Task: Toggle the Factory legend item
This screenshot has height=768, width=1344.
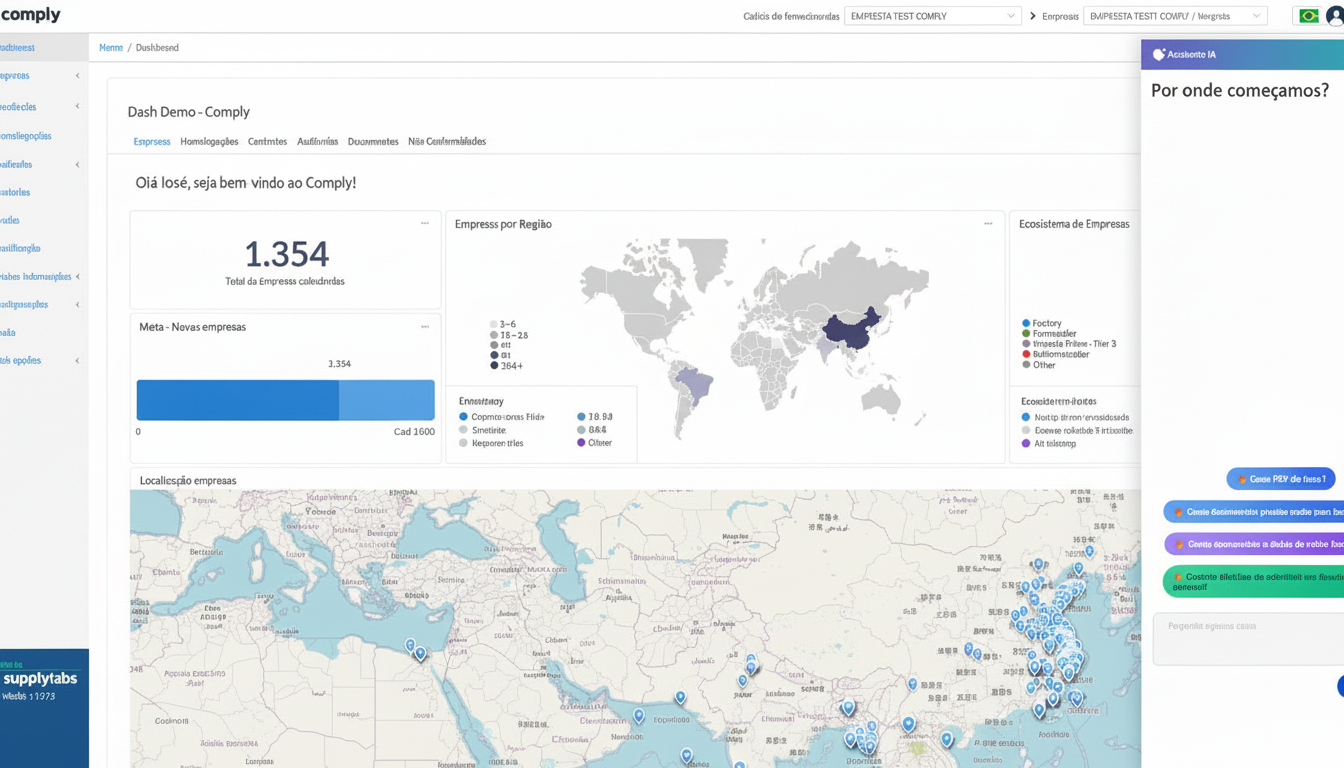Action: 1046,323
